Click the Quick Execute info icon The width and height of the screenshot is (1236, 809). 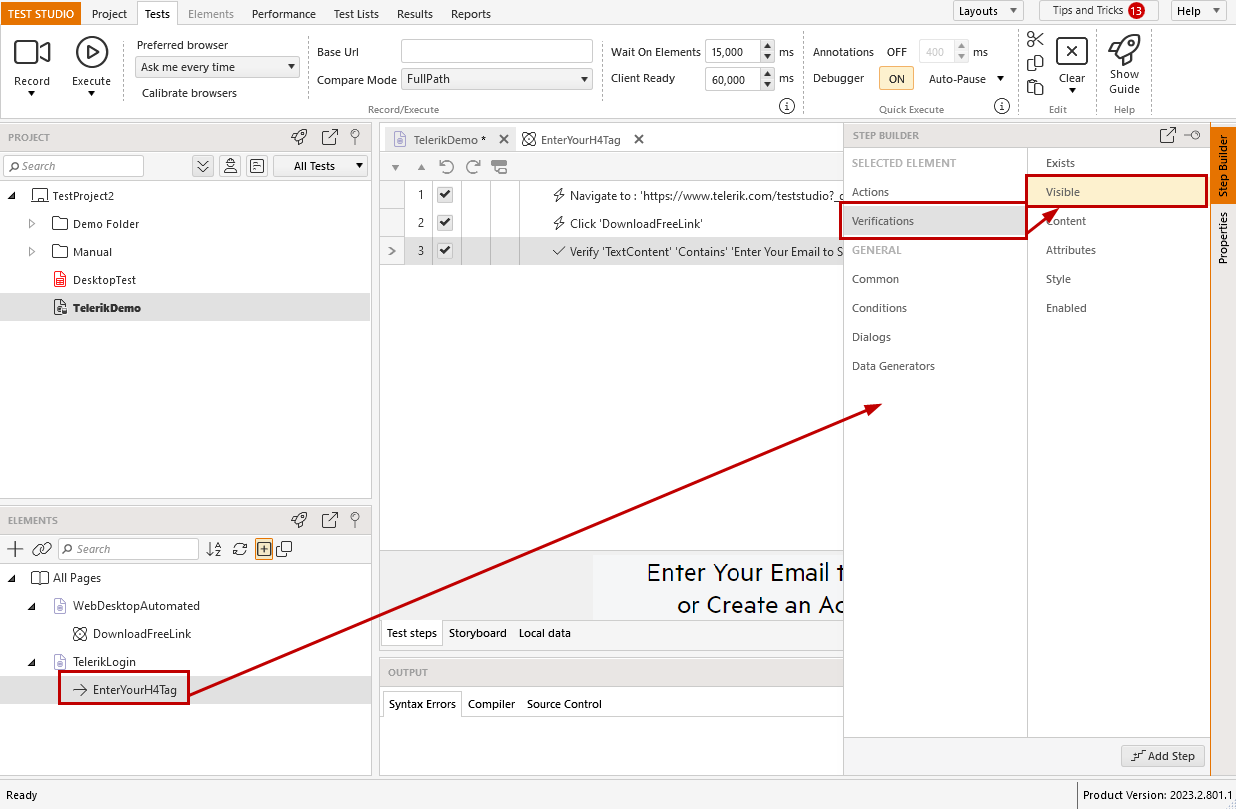point(1002,106)
